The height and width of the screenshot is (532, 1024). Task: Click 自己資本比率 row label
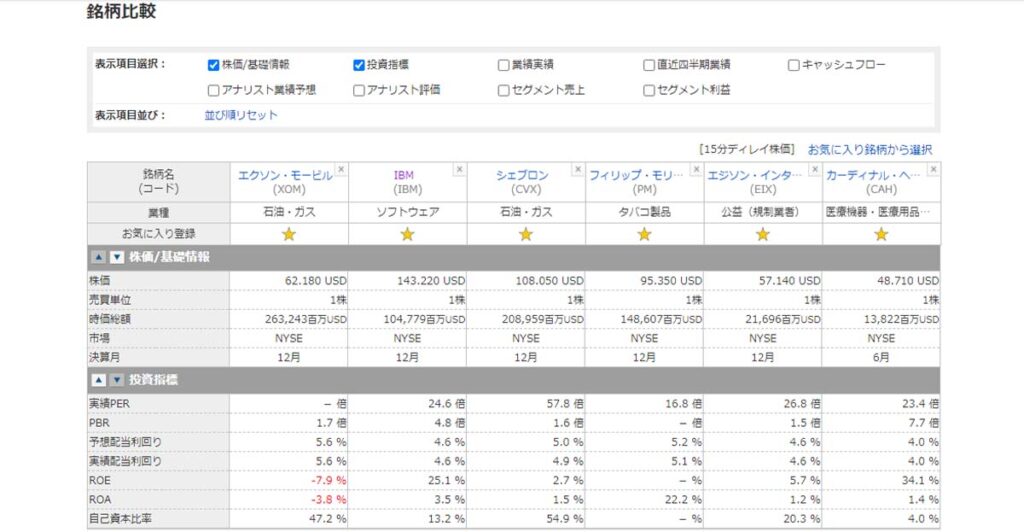coord(120,519)
